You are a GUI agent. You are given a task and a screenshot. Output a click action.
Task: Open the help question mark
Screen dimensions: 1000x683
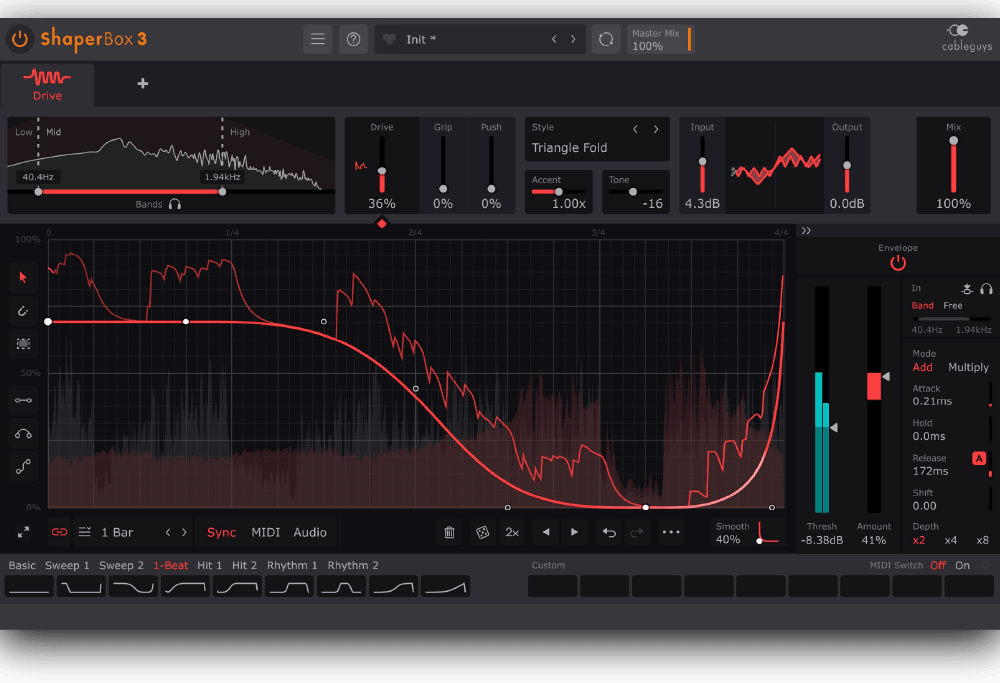click(353, 40)
